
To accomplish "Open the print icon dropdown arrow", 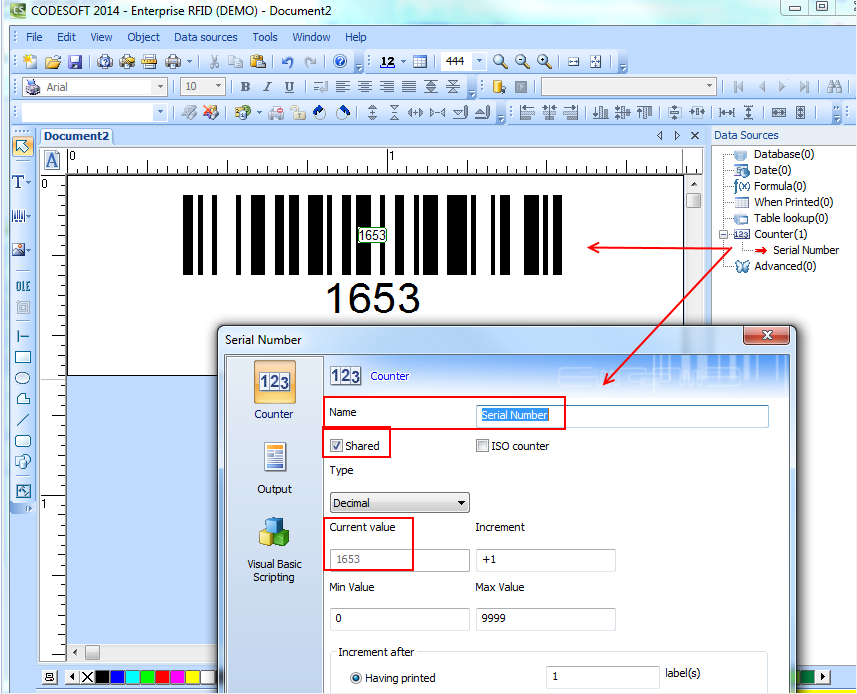I will (189, 62).
